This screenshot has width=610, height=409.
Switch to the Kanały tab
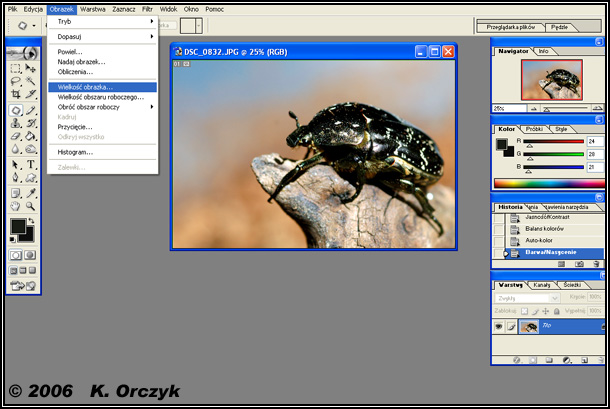pyautogui.click(x=543, y=285)
